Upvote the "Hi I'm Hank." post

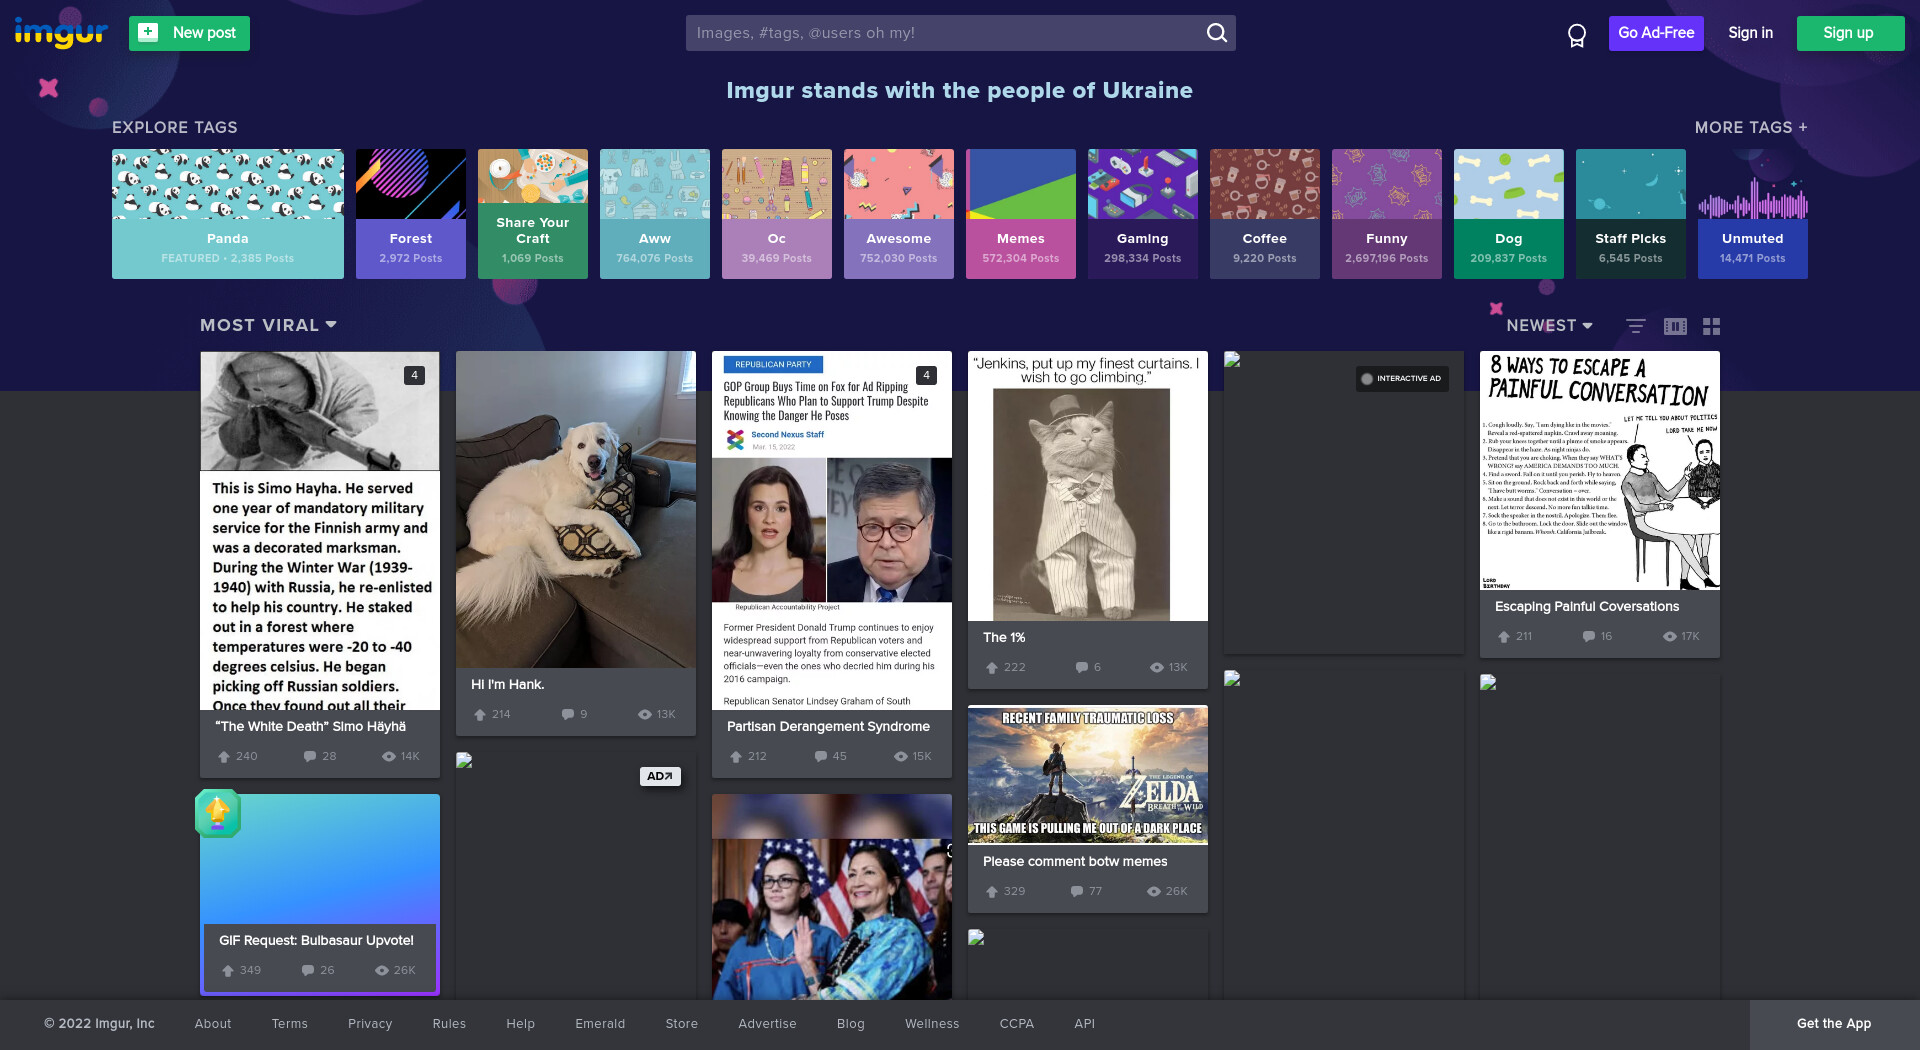[480, 715]
